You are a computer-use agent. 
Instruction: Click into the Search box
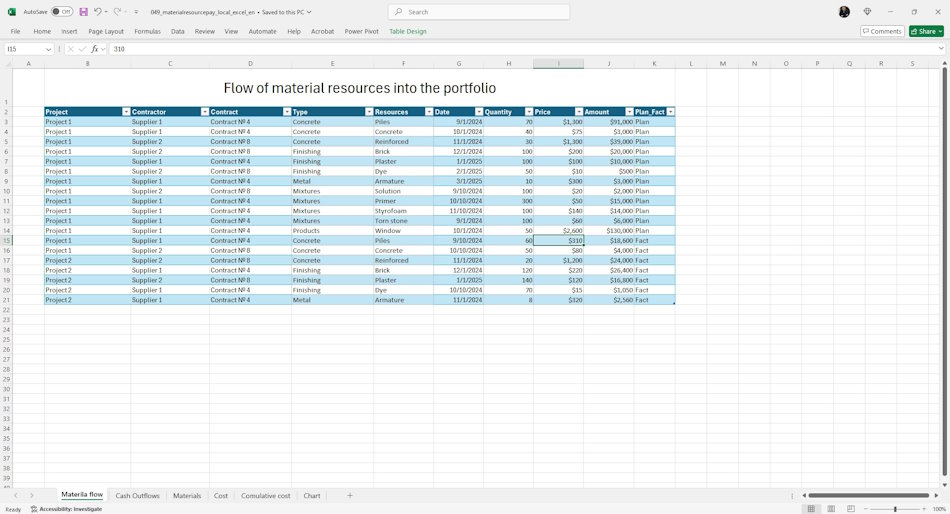coord(479,12)
